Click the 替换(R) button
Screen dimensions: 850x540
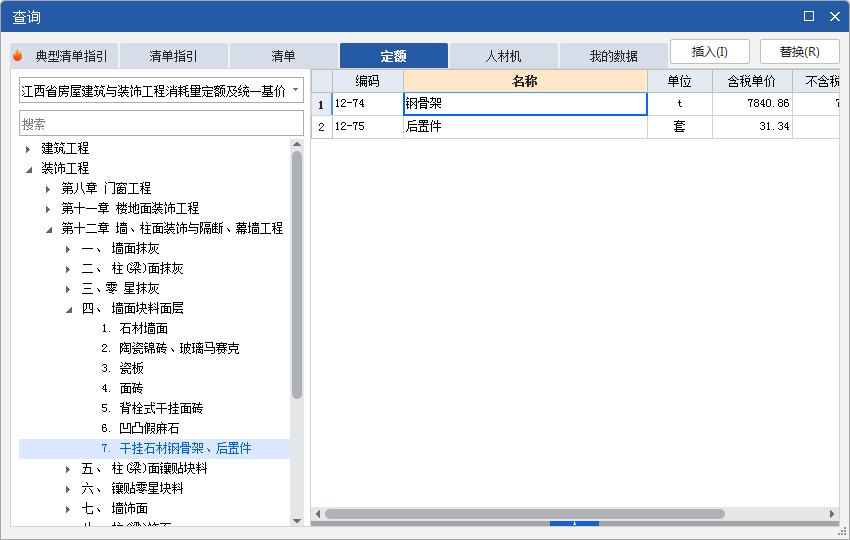click(x=800, y=52)
